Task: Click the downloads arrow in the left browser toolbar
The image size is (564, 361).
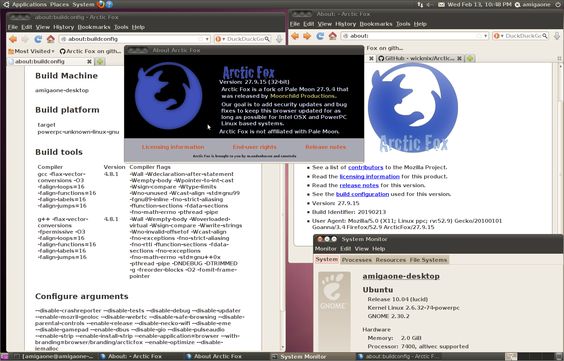Action: click(279, 39)
